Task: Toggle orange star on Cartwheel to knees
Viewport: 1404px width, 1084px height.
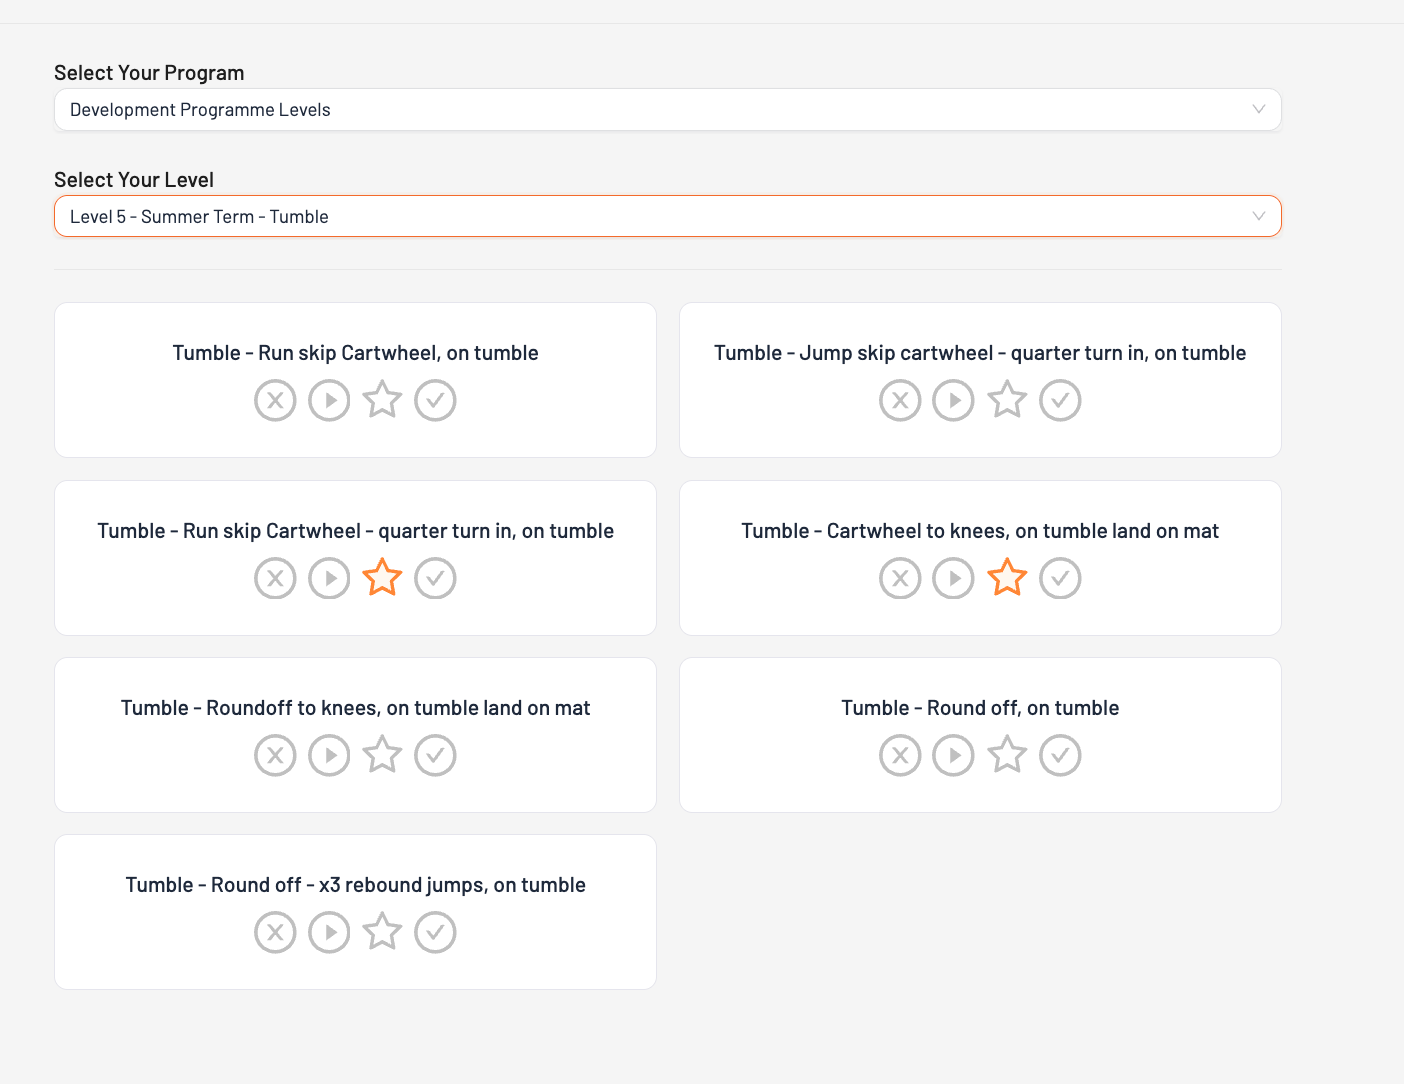Action: tap(1007, 578)
